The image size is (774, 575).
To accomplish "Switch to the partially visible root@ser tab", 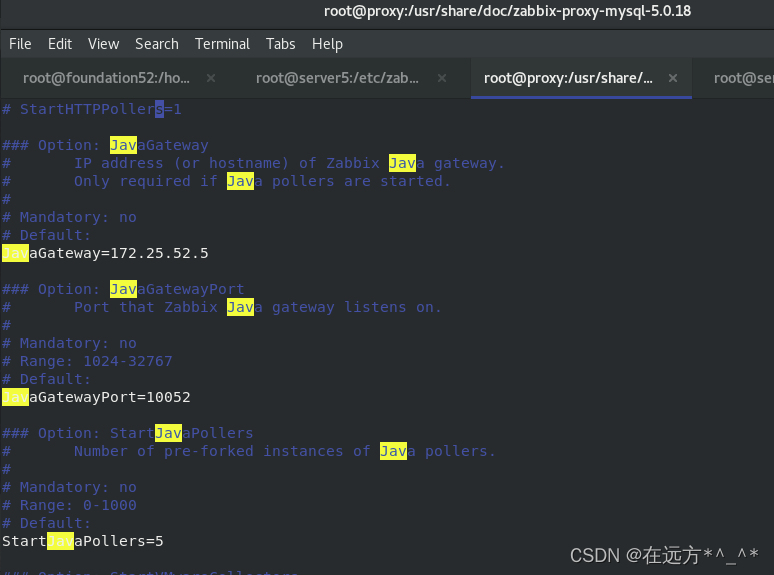I will point(743,78).
